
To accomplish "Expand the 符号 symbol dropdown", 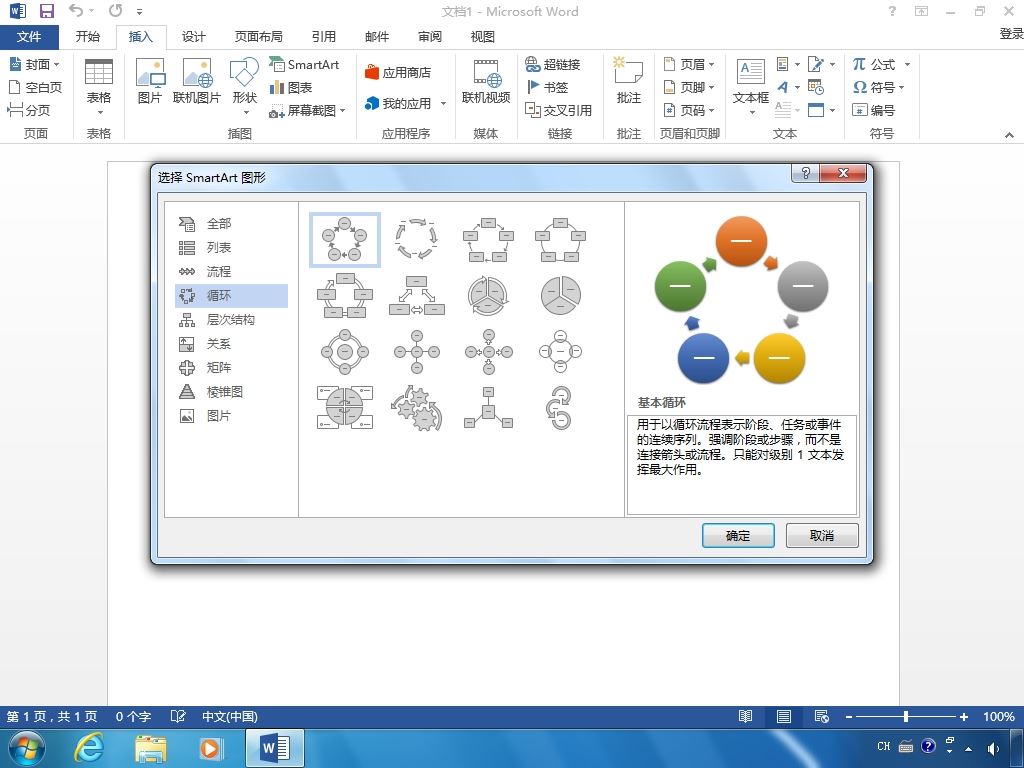I will pos(901,87).
